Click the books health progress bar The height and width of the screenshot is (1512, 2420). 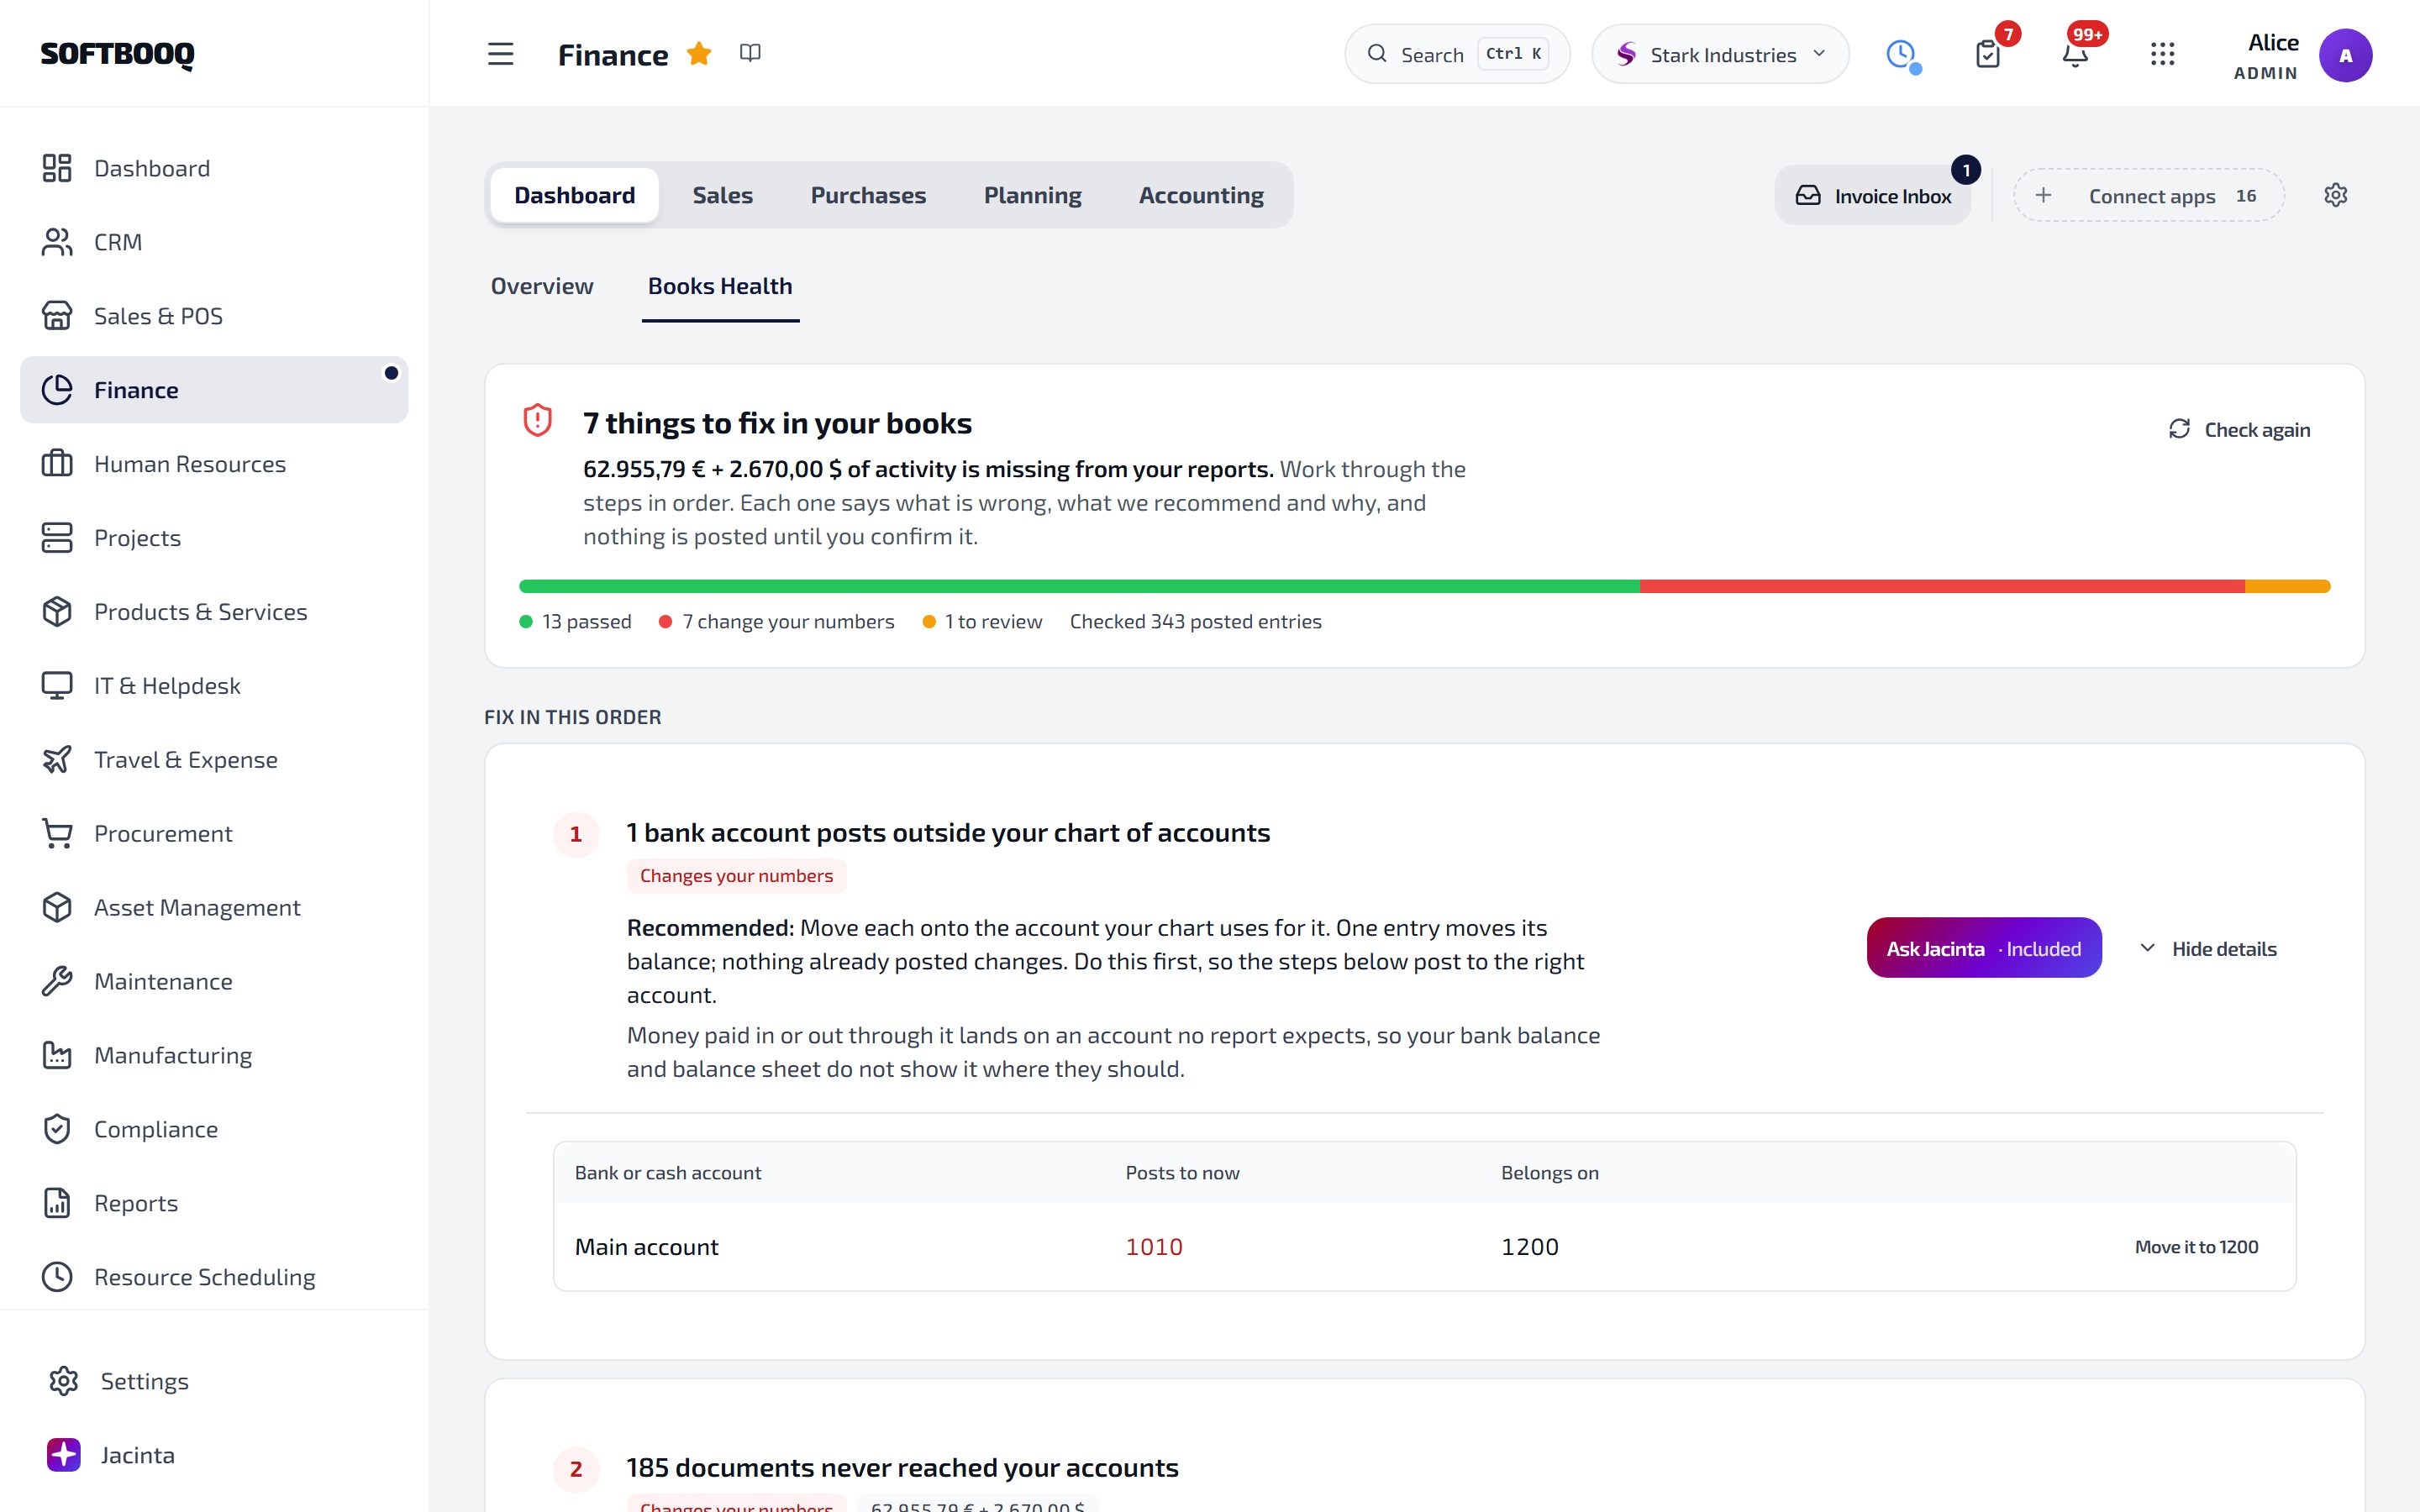(x=1424, y=586)
